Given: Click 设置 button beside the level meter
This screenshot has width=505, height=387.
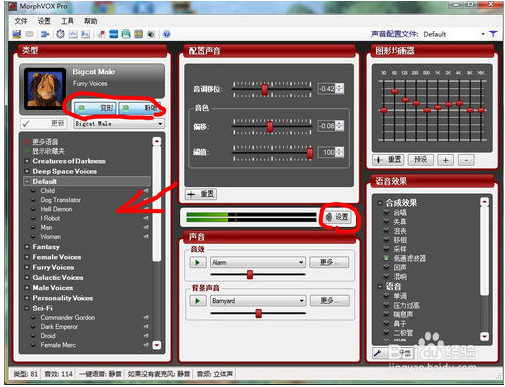Looking at the screenshot, I should tap(337, 217).
